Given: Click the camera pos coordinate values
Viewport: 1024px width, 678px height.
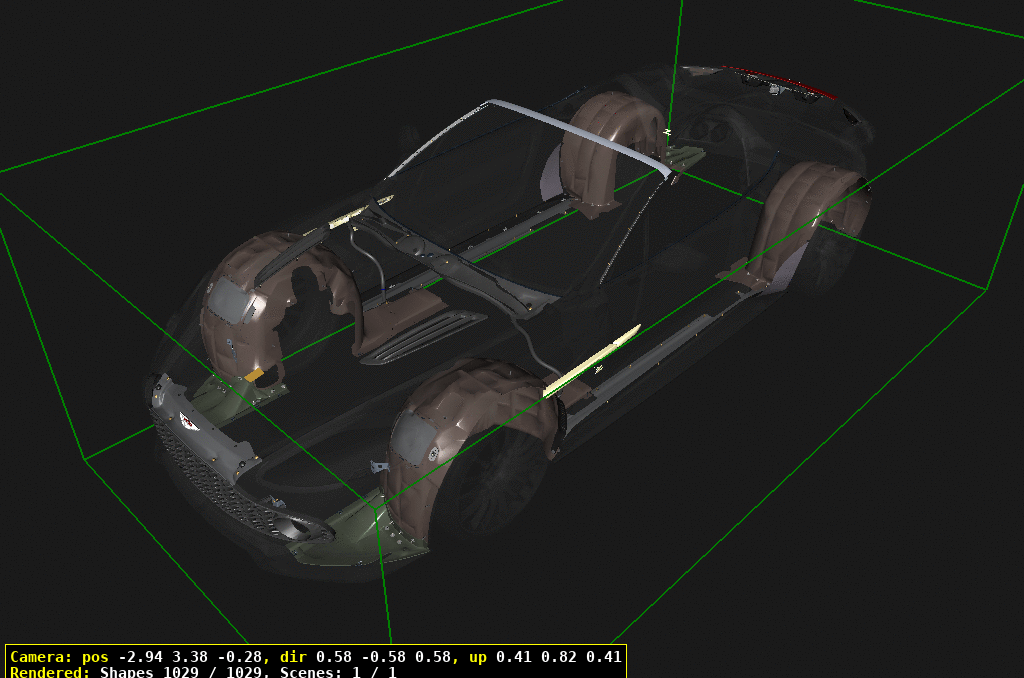Looking at the screenshot, I should tap(191, 657).
